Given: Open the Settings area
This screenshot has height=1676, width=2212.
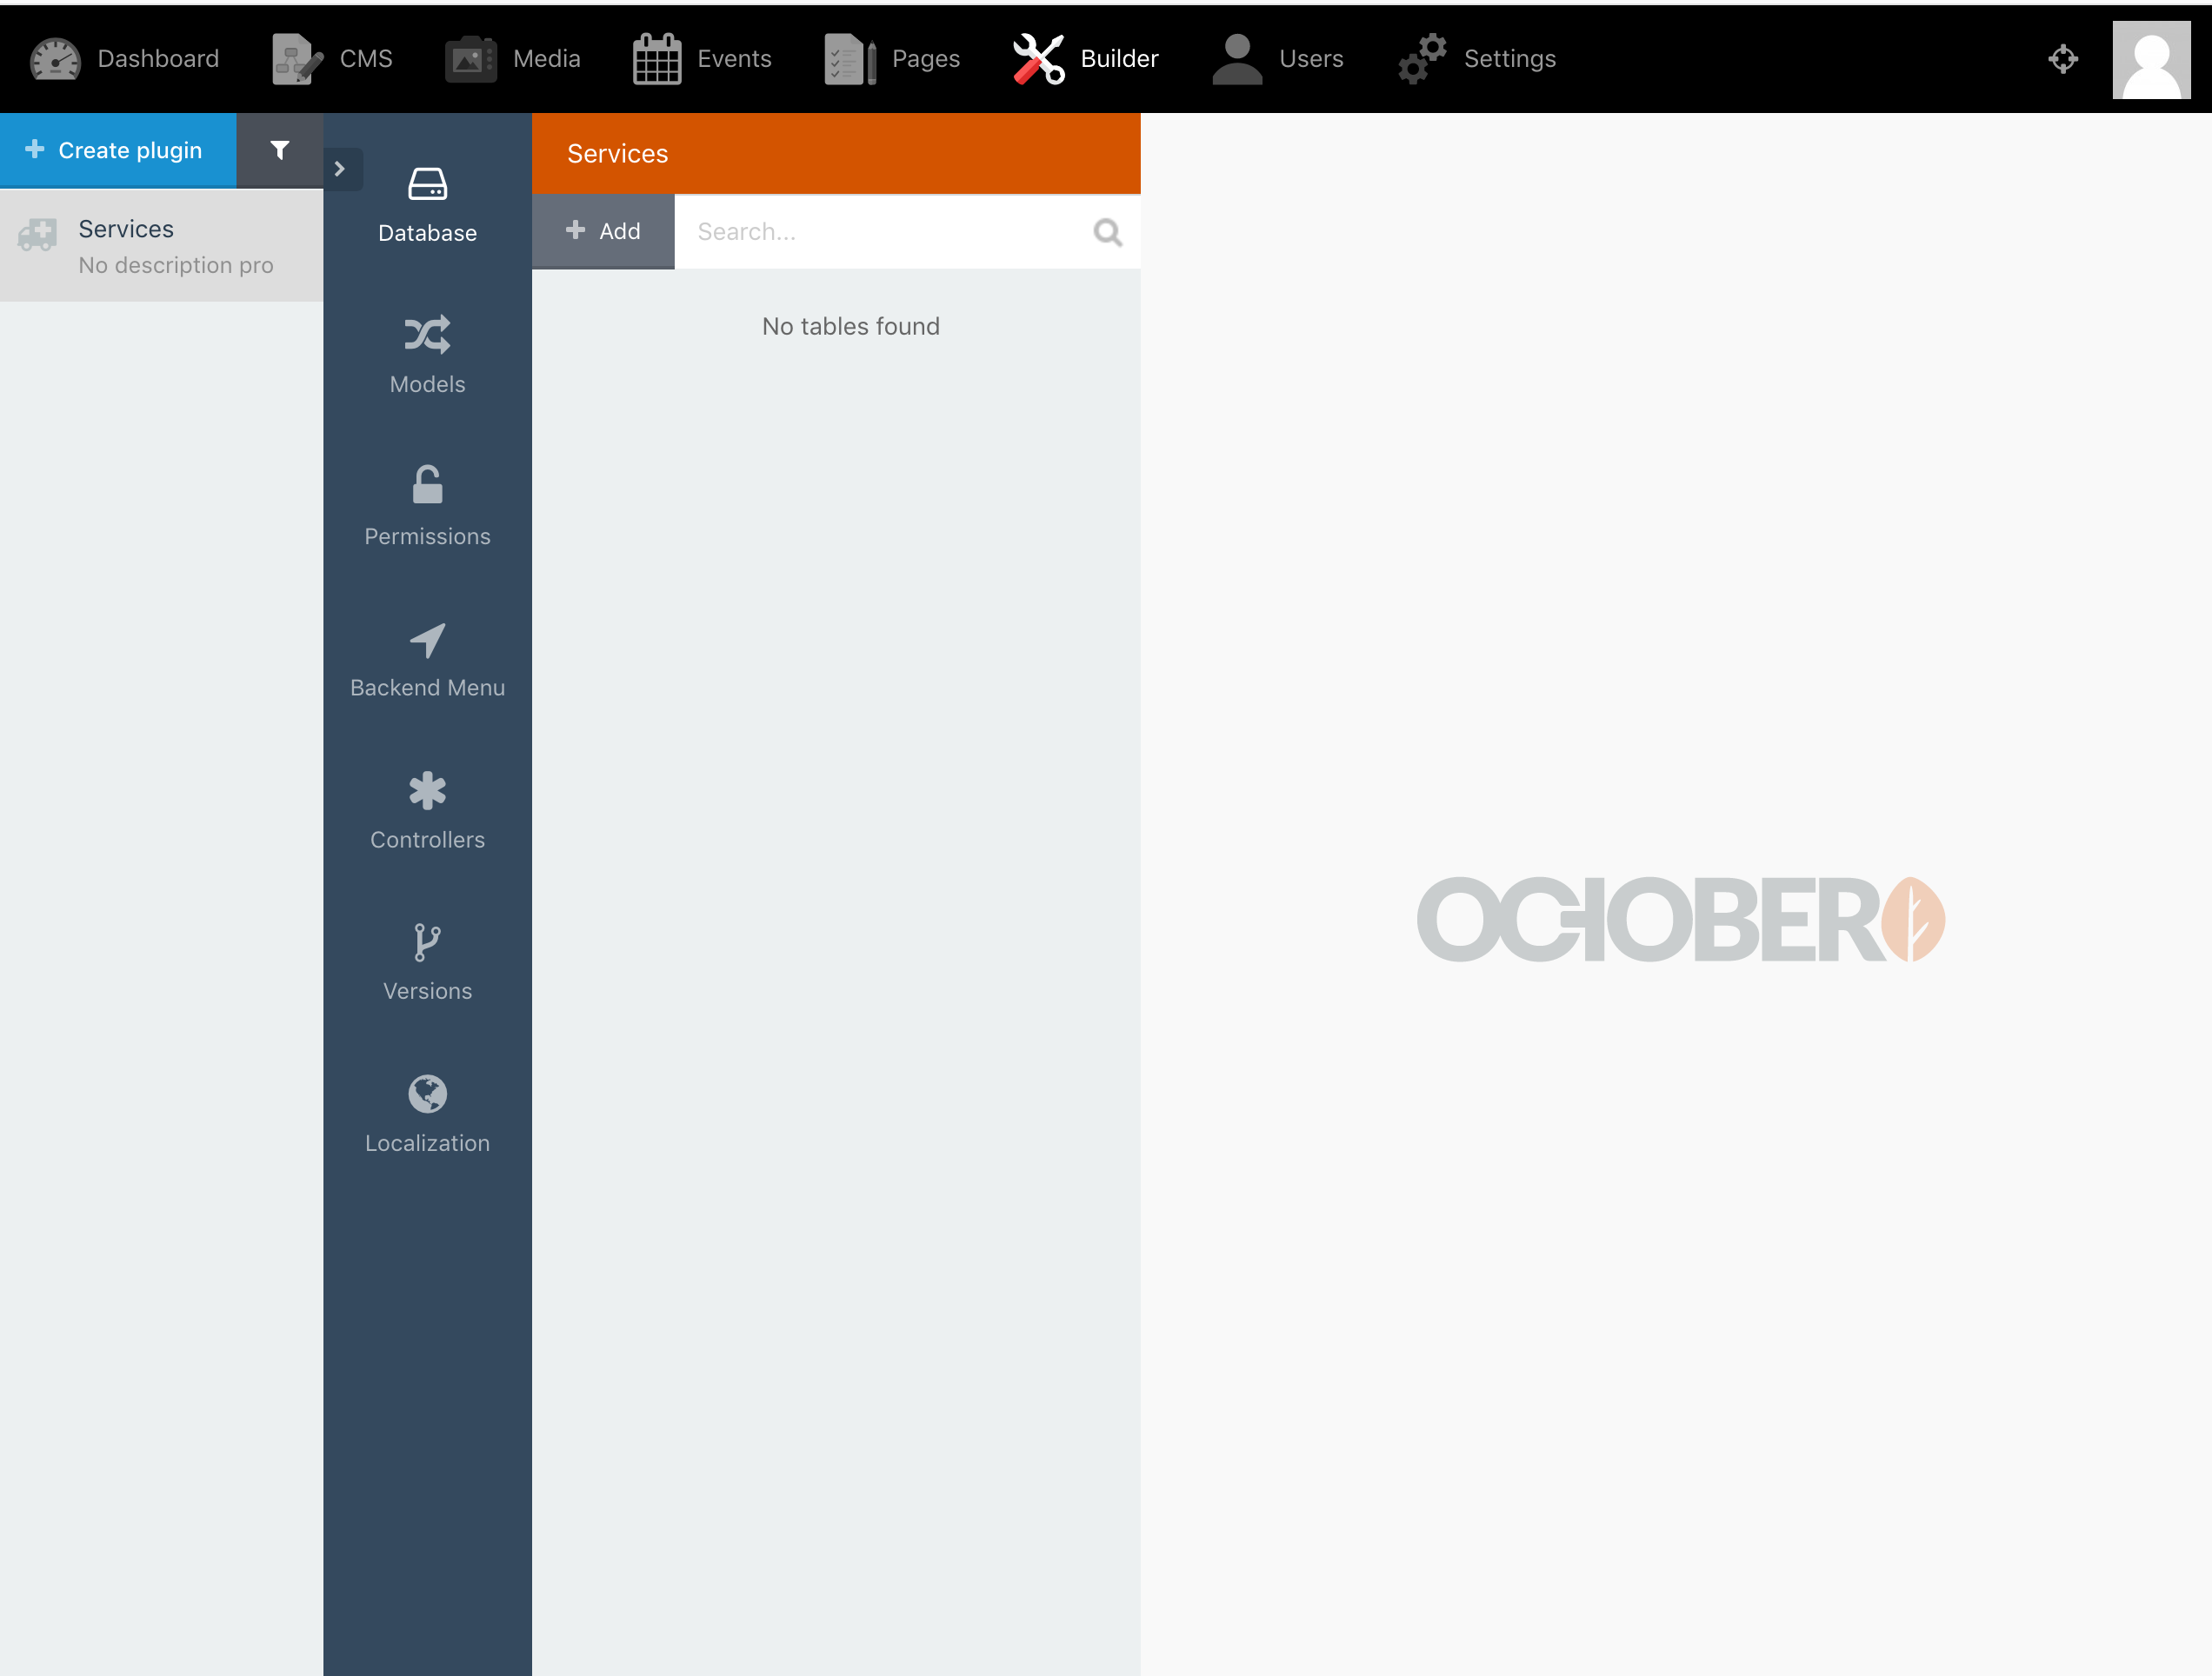Looking at the screenshot, I should click(x=1478, y=58).
